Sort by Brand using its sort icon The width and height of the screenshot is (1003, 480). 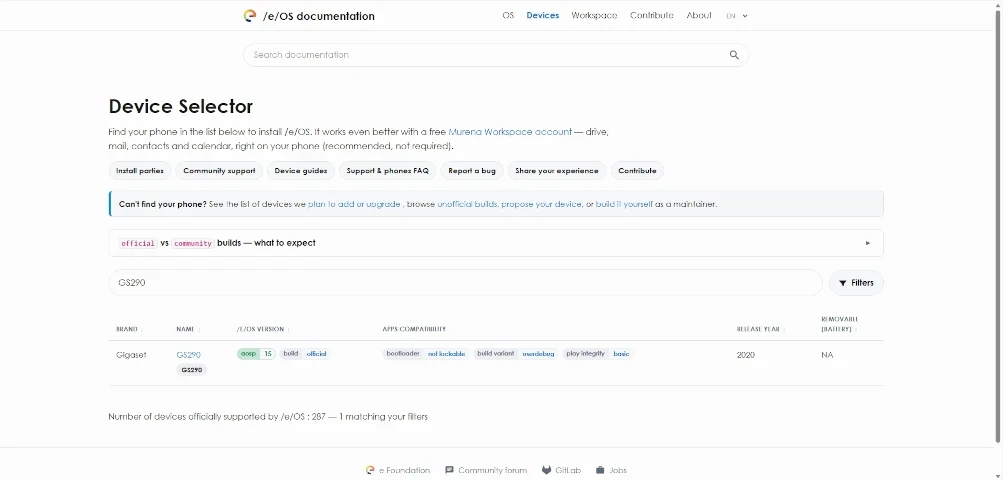142,330
